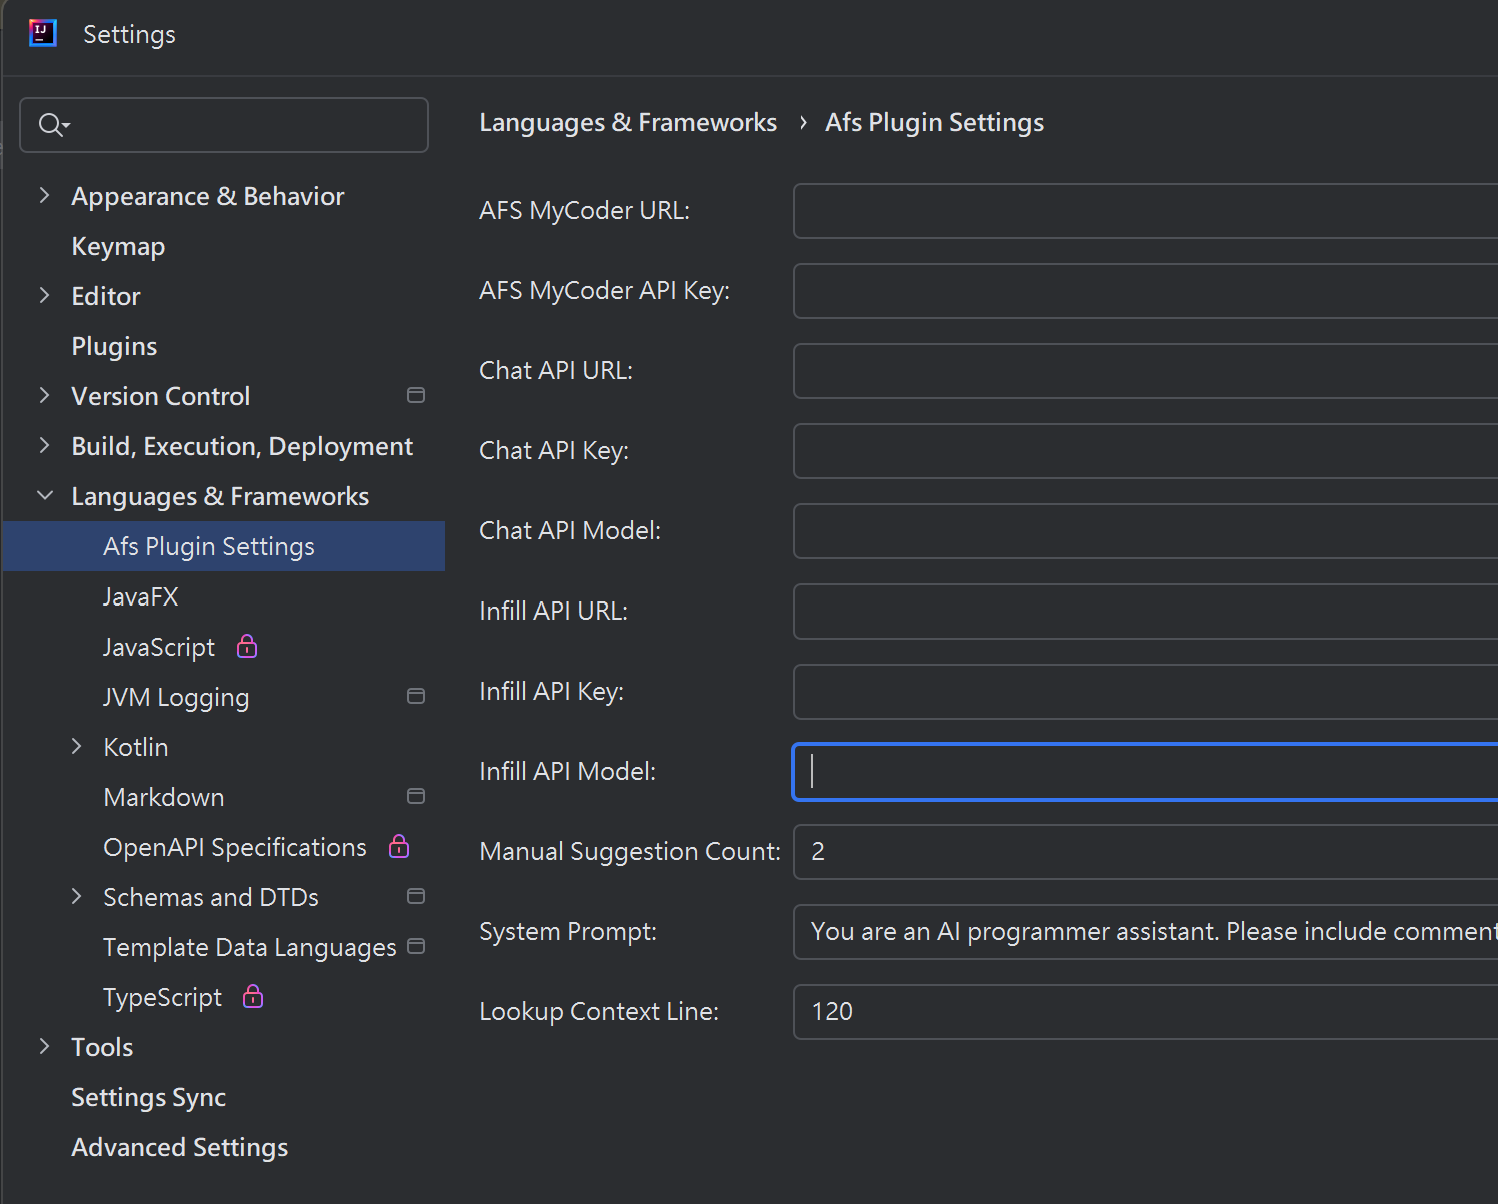Select Editor label in the tree
Viewport: 1498px width, 1204px height.
coord(106,297)
